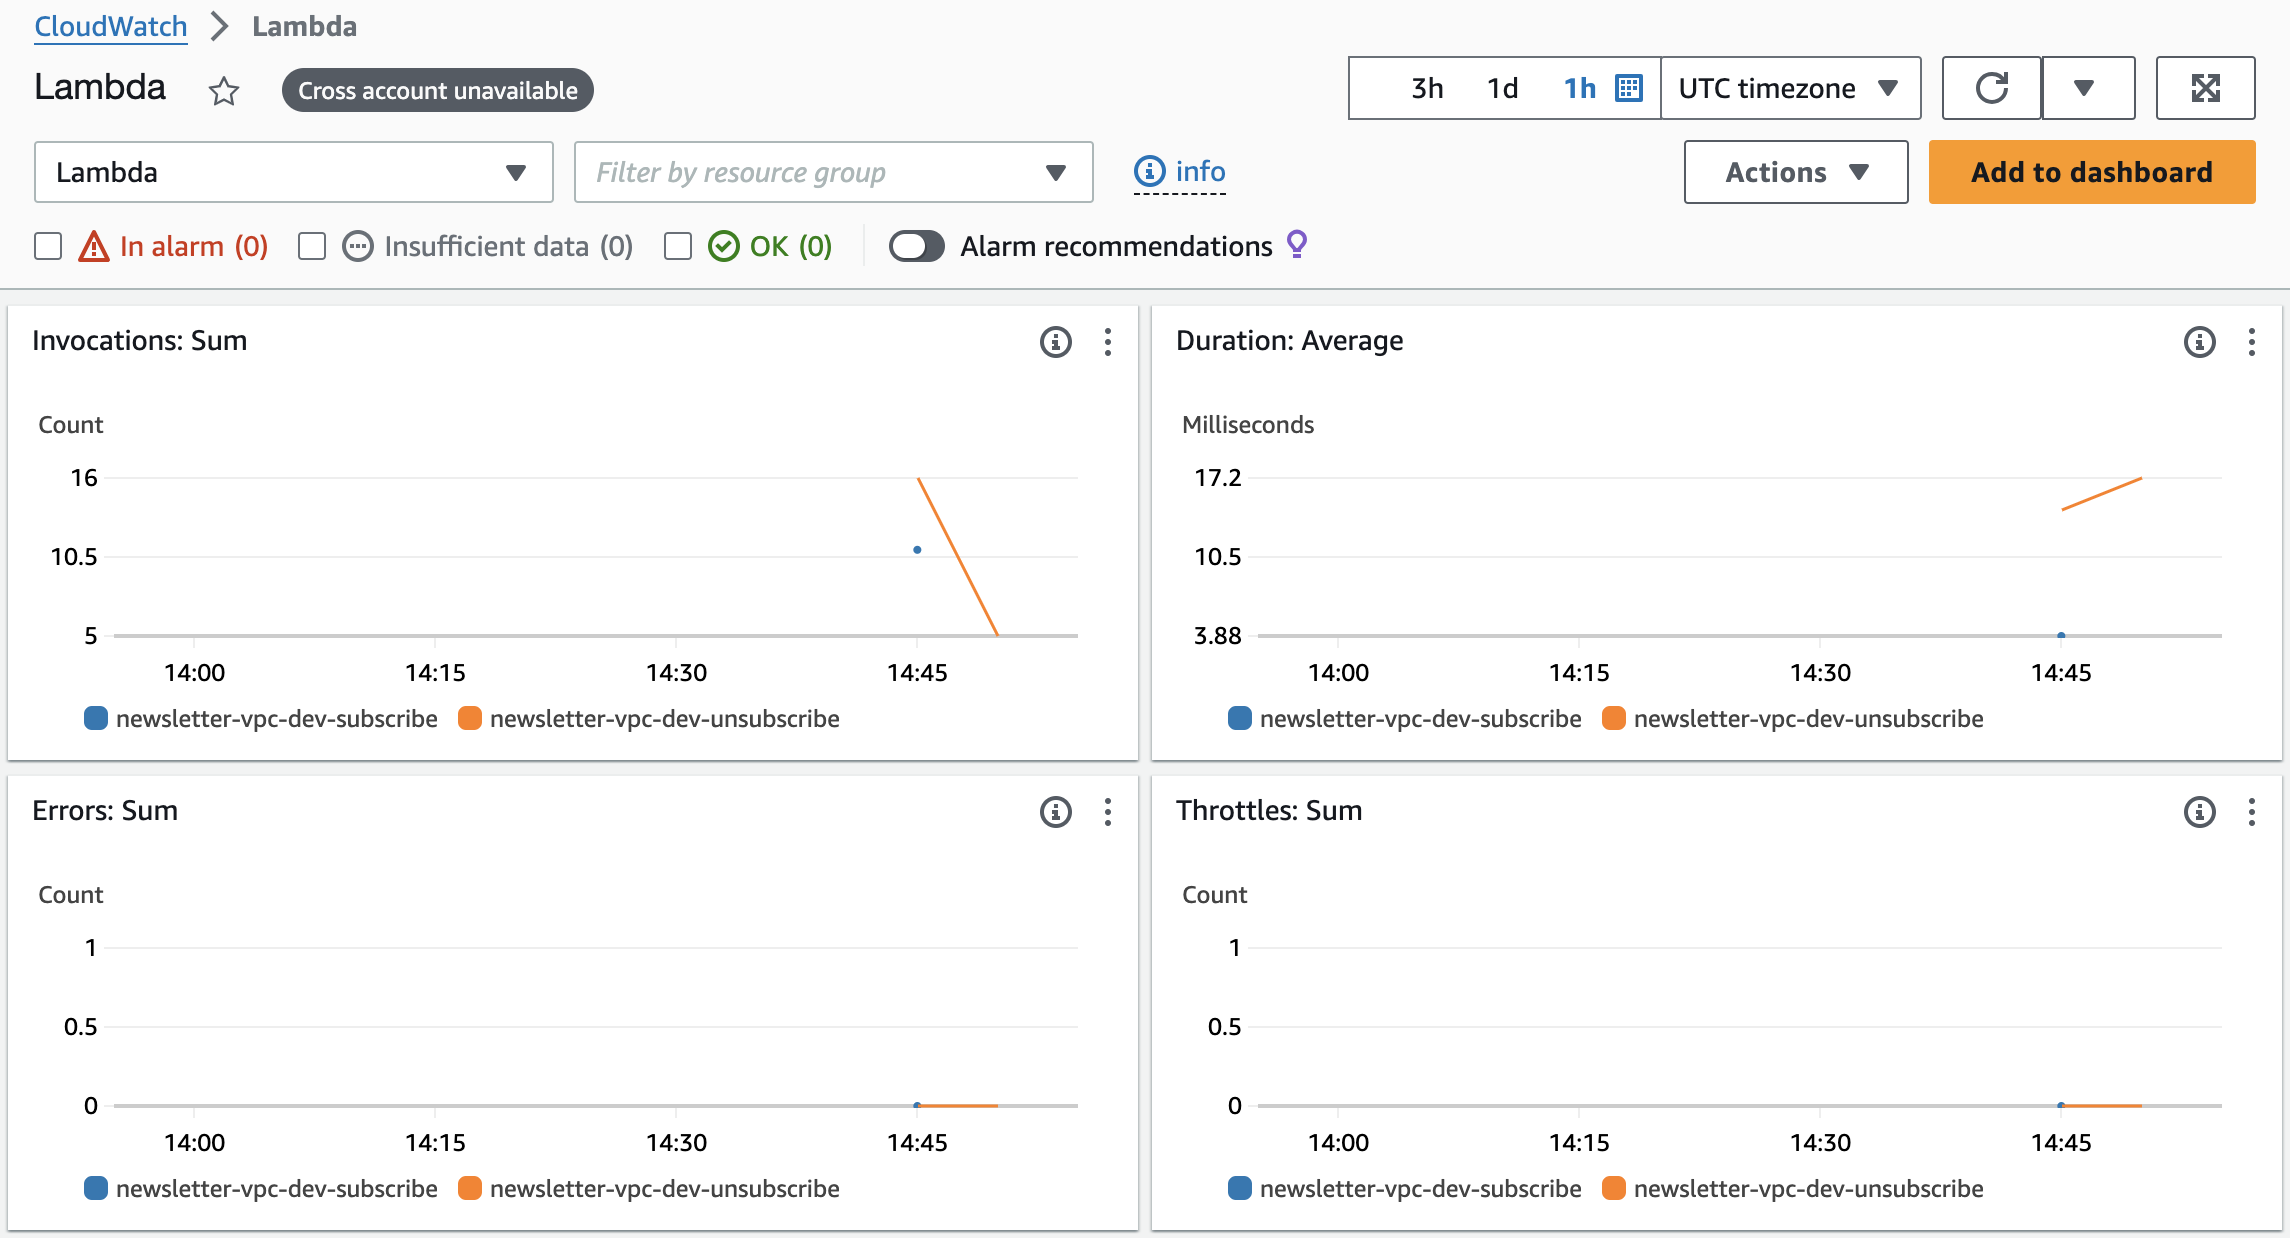The image size is (2290, 1238).
Task: Go to CloudWatch breadcrumb link
Action: click(x=111, y=26)
